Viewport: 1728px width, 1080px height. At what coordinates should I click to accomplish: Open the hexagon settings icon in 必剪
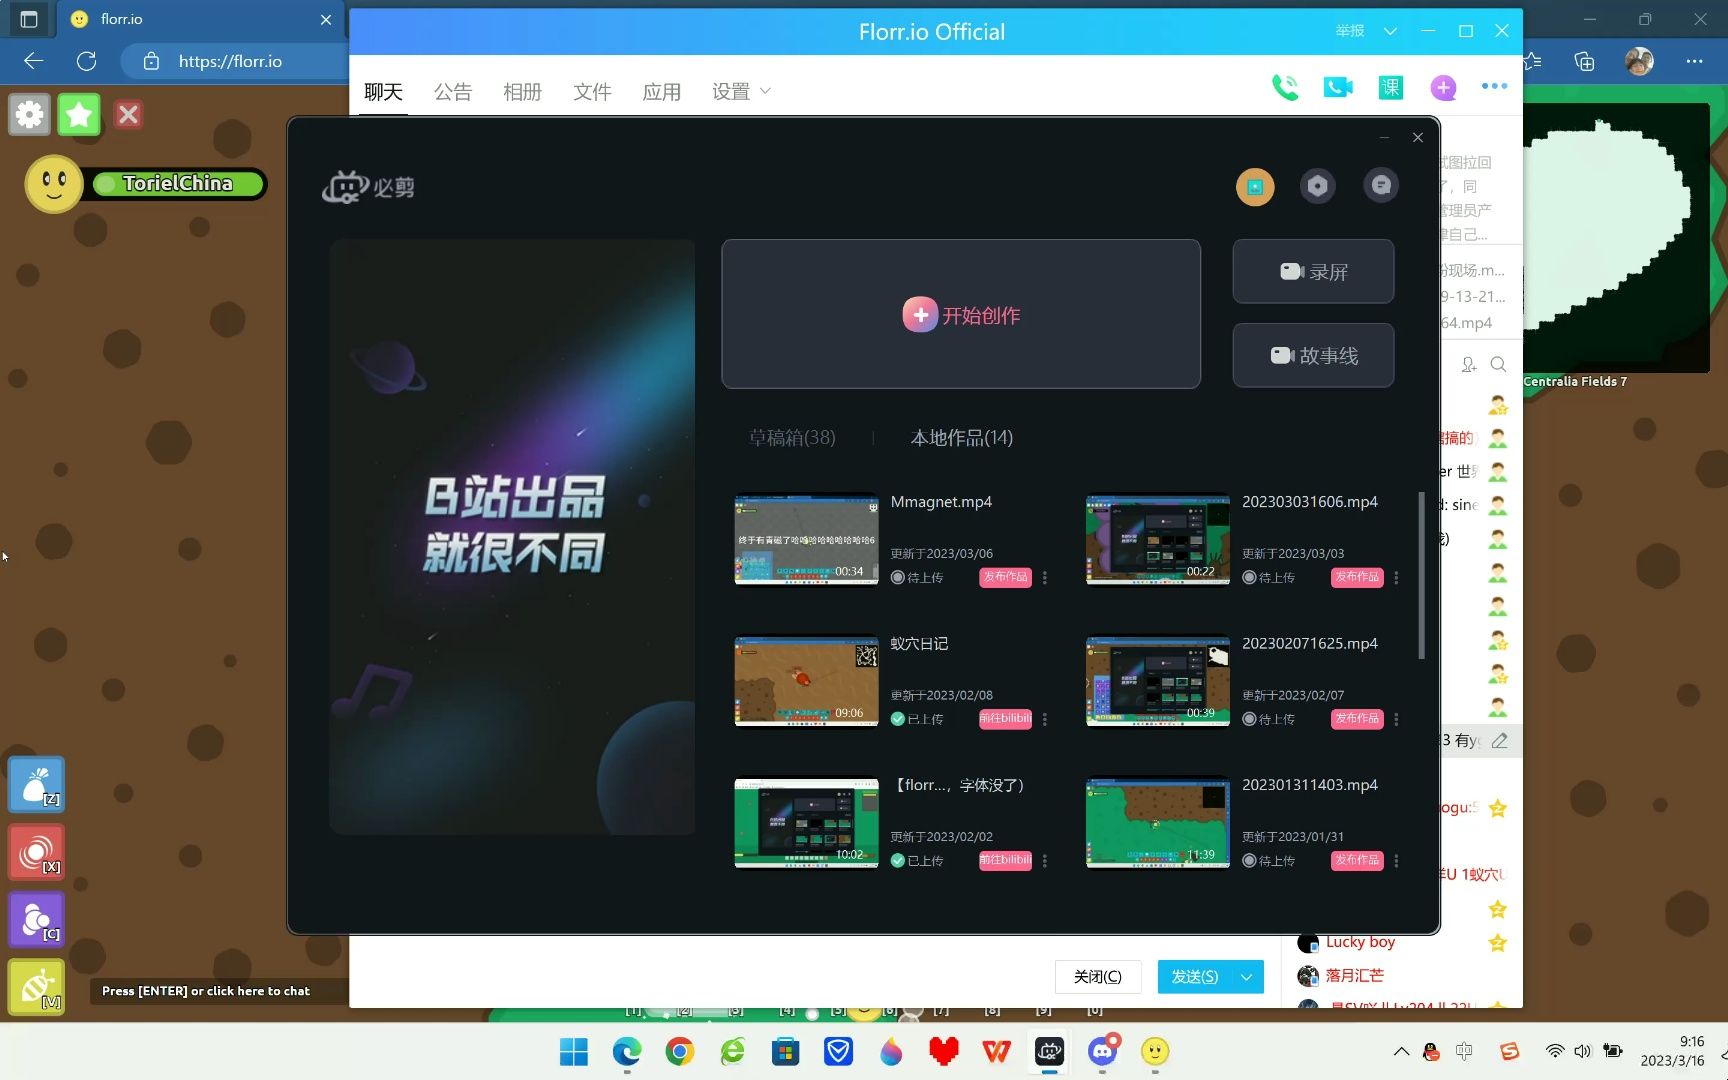(x=1318, y=186)
